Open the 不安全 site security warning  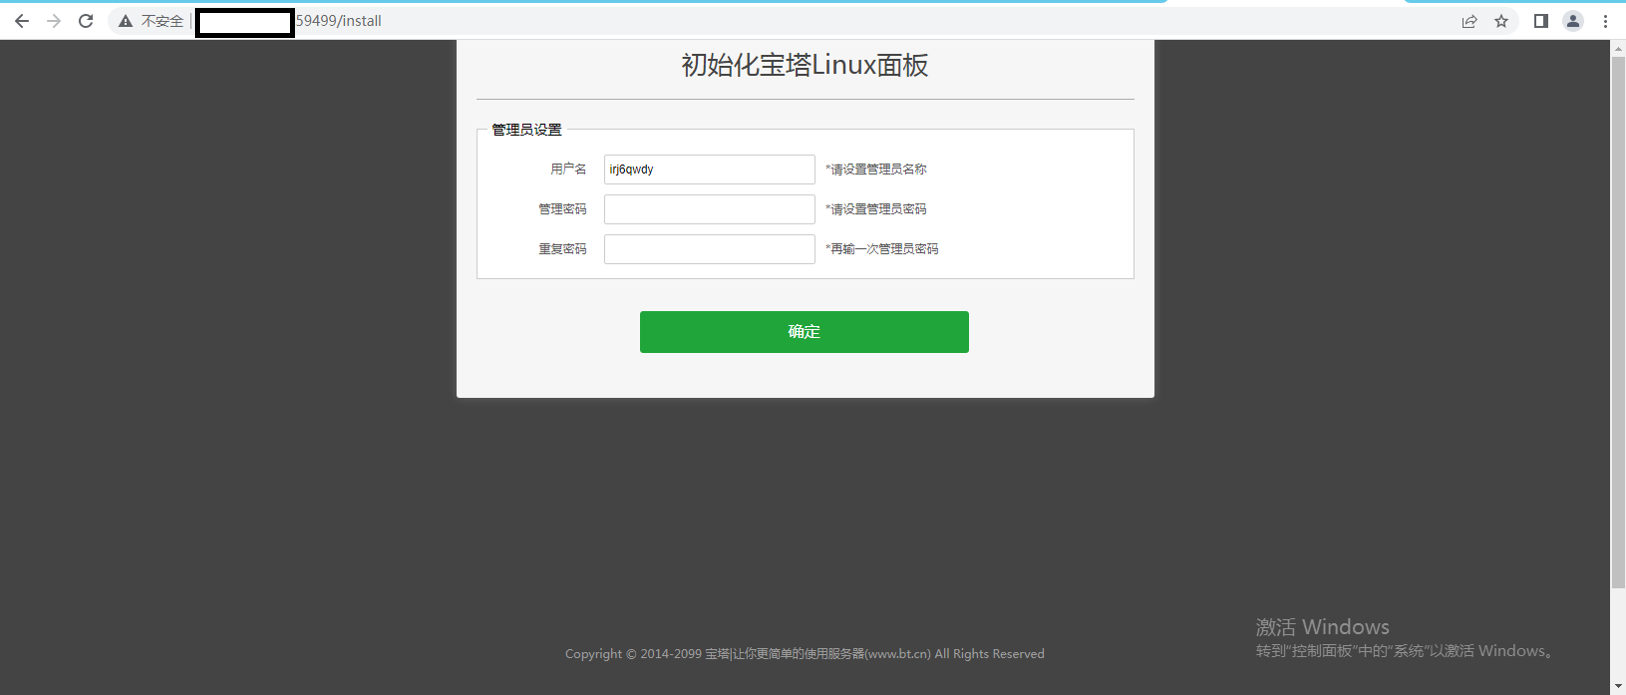pos(151,21)
